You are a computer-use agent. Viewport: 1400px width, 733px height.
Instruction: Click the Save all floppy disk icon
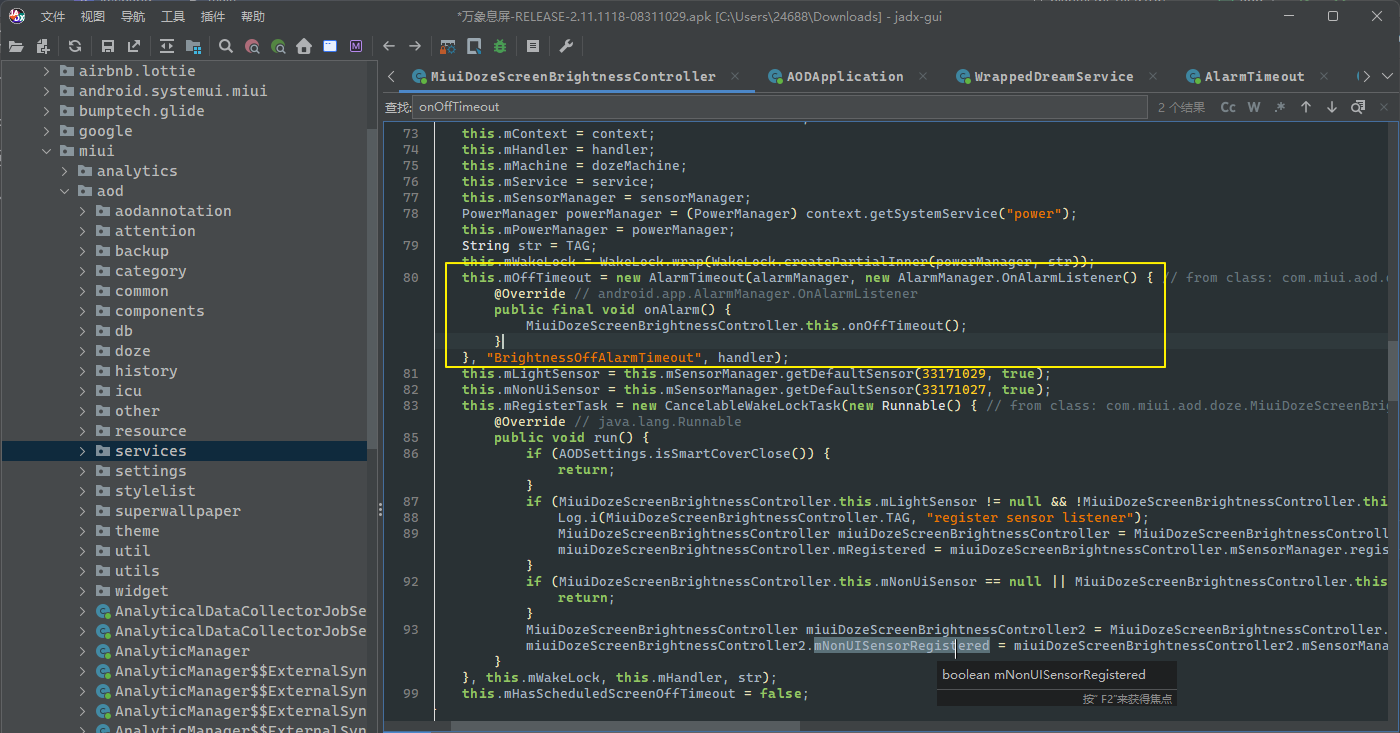pyautogui.click(x=107, y=46)
